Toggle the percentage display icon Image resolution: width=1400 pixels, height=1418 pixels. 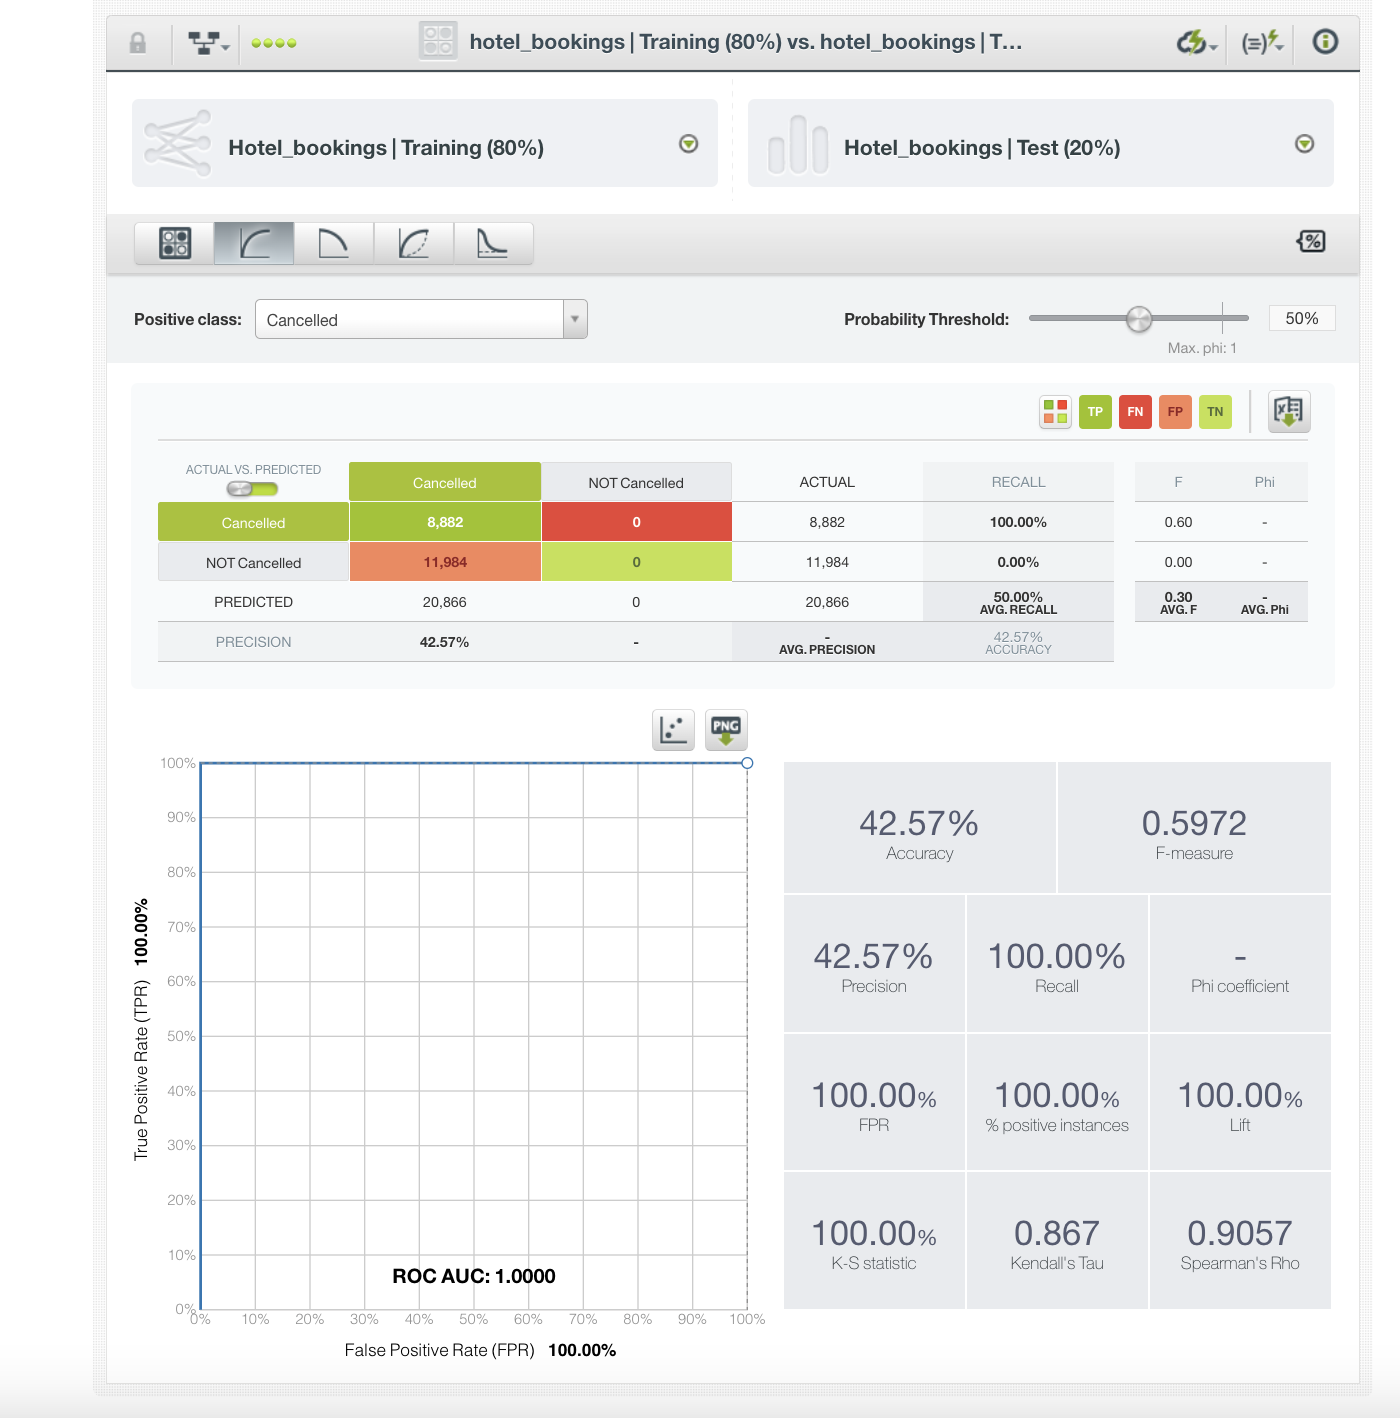click(1311, 241)
